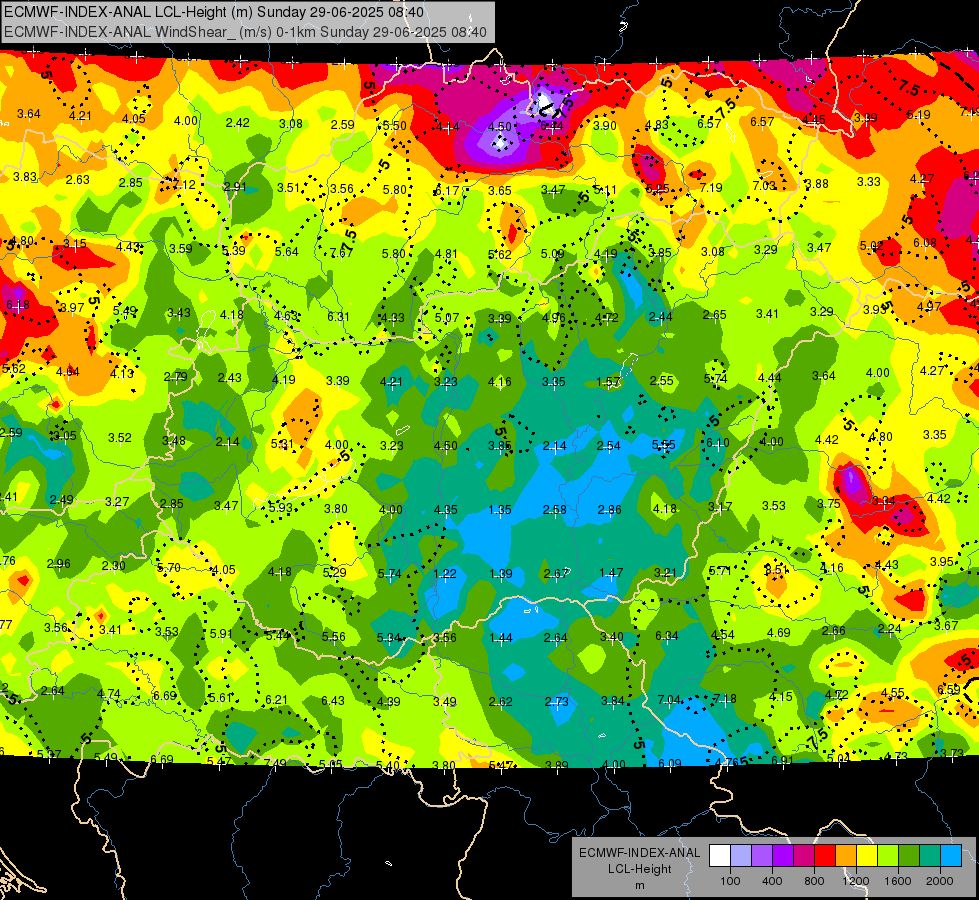Click wind shear value 1.47
The width and height of the screenshot is (979, 900).
pos(611,572)
